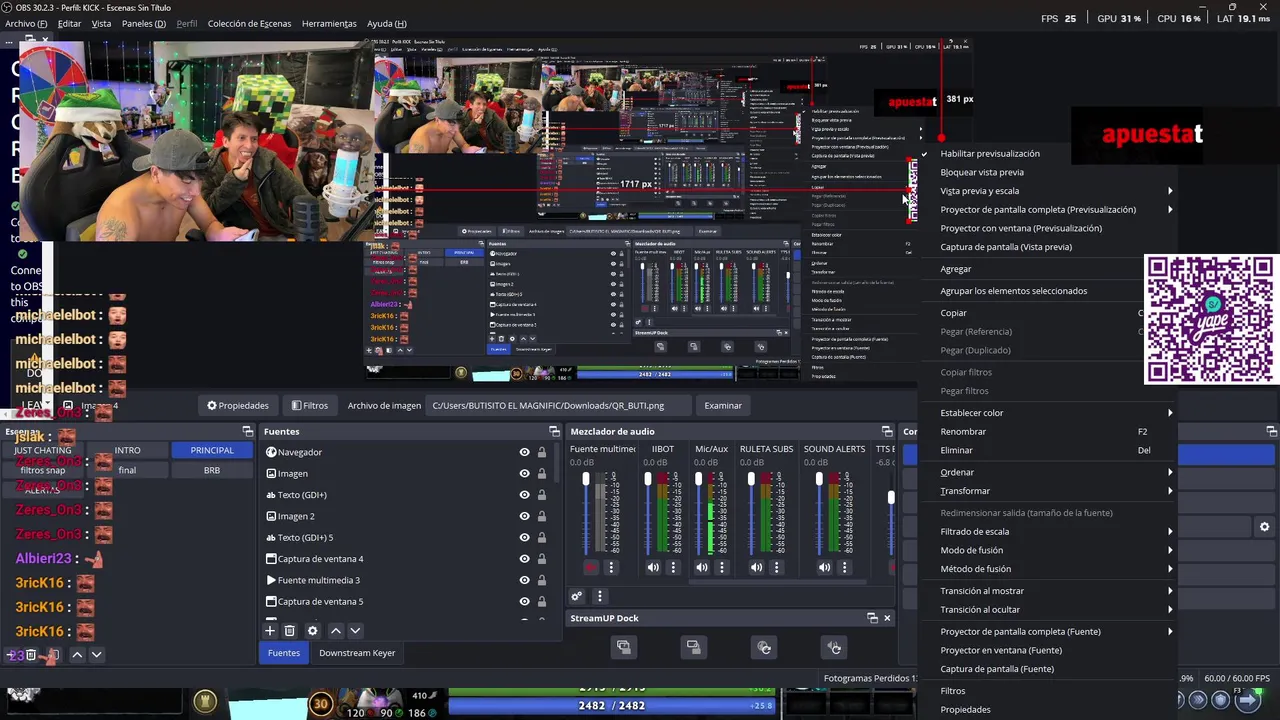Screen dimensions: 1280x720
Task: Toggle lock on Navegador source
Action: (542, 452)
